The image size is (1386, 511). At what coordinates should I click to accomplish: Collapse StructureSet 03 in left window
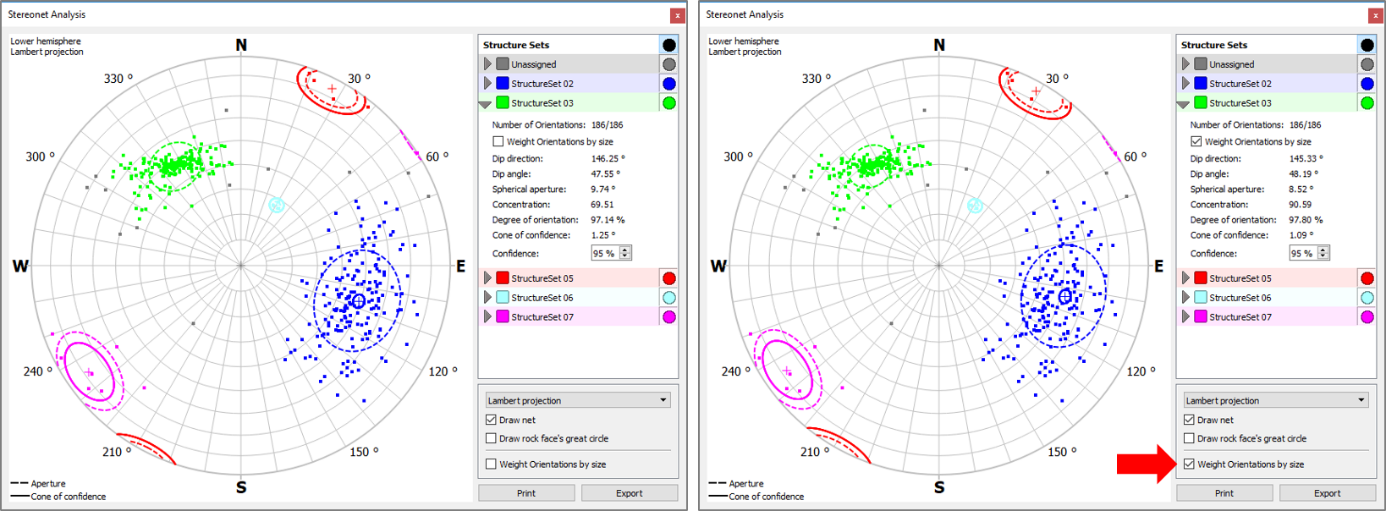point(487,103)
